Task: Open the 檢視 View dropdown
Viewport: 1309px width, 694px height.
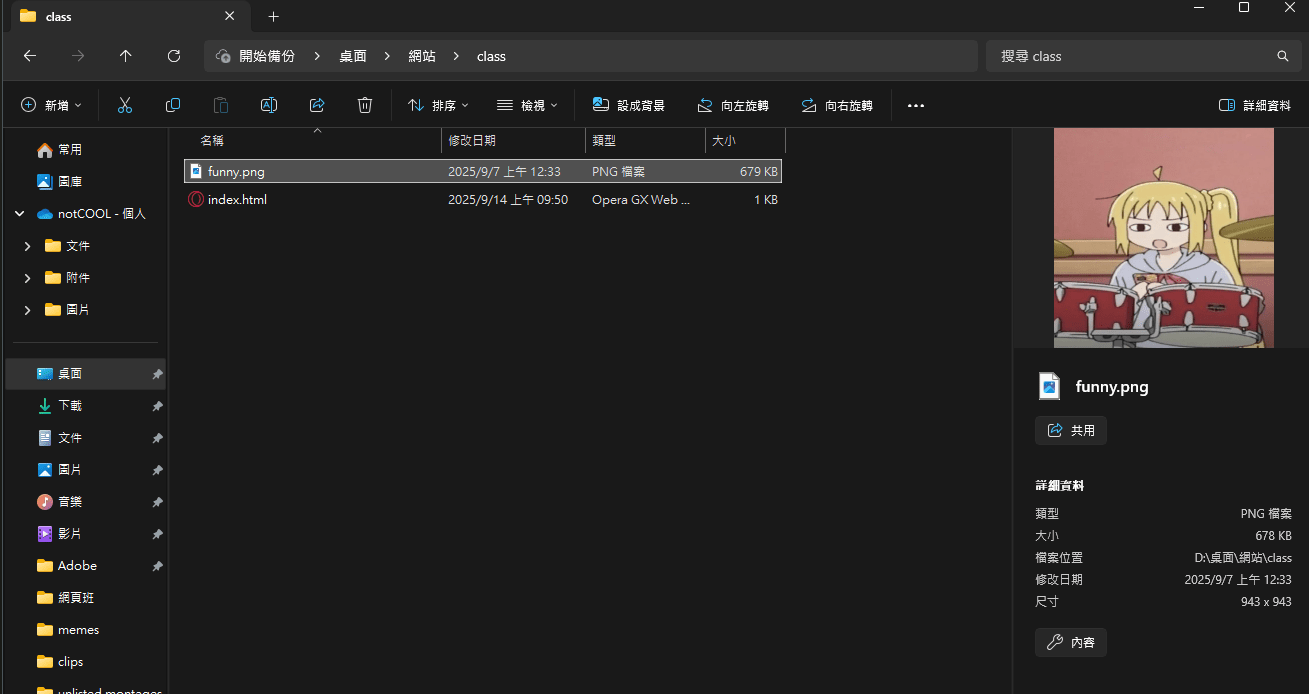Action: pos(527,105)
